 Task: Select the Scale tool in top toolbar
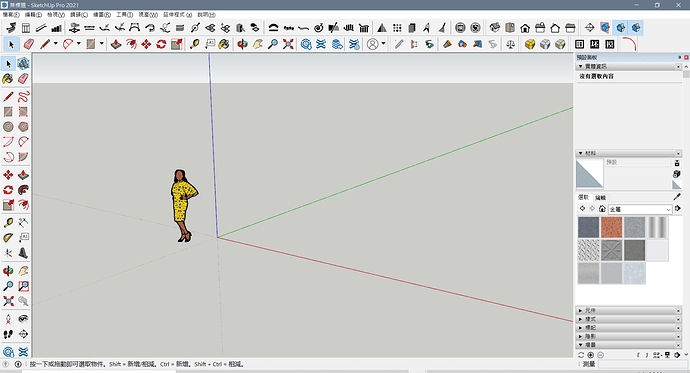coord(176,44)
